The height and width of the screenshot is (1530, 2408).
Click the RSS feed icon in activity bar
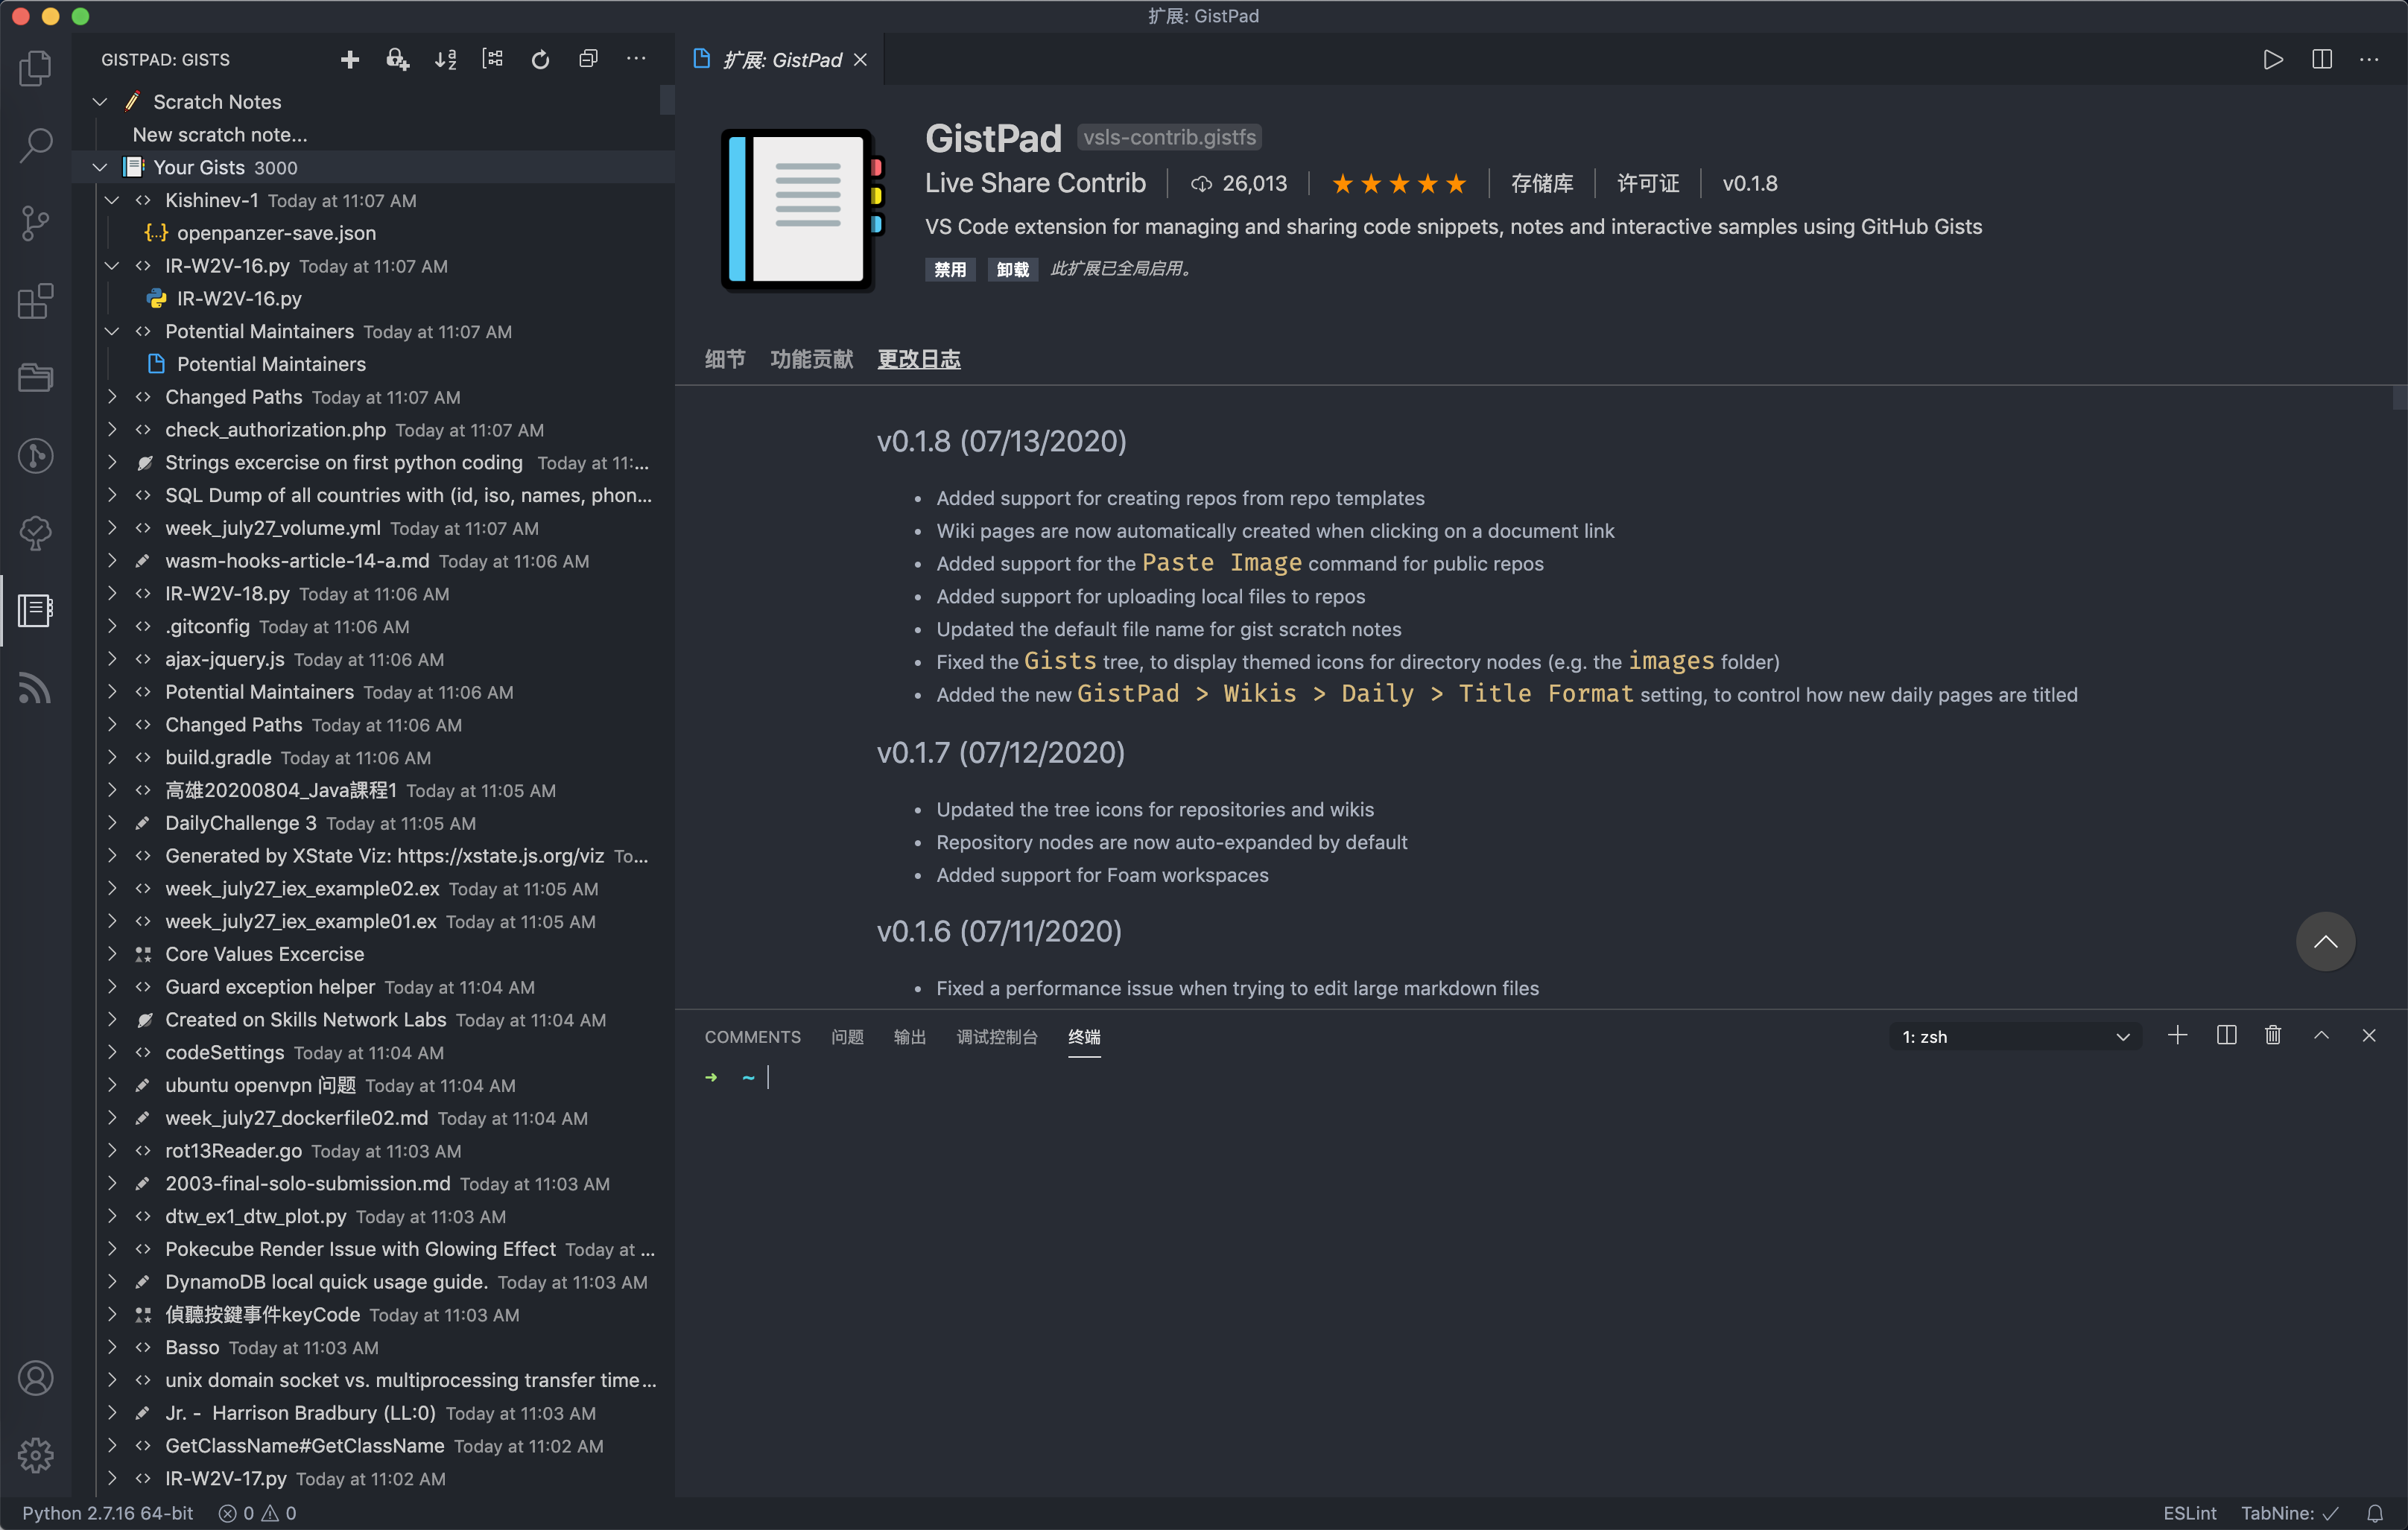tap(35, 687)
